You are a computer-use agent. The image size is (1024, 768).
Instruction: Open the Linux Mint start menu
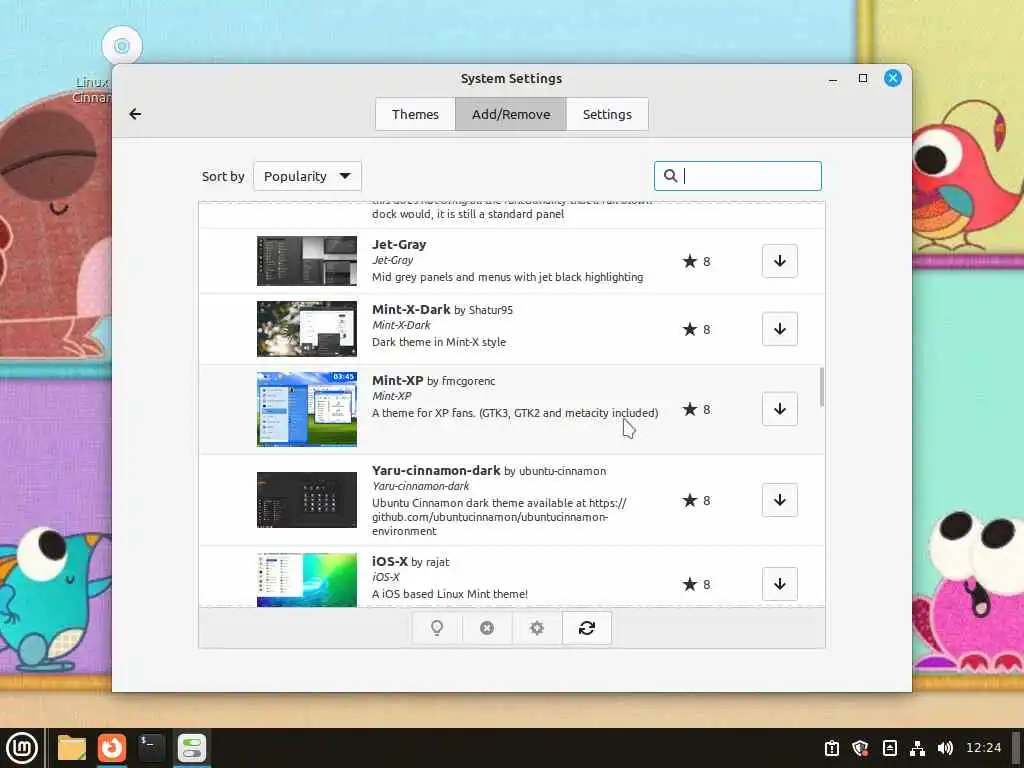22,748
